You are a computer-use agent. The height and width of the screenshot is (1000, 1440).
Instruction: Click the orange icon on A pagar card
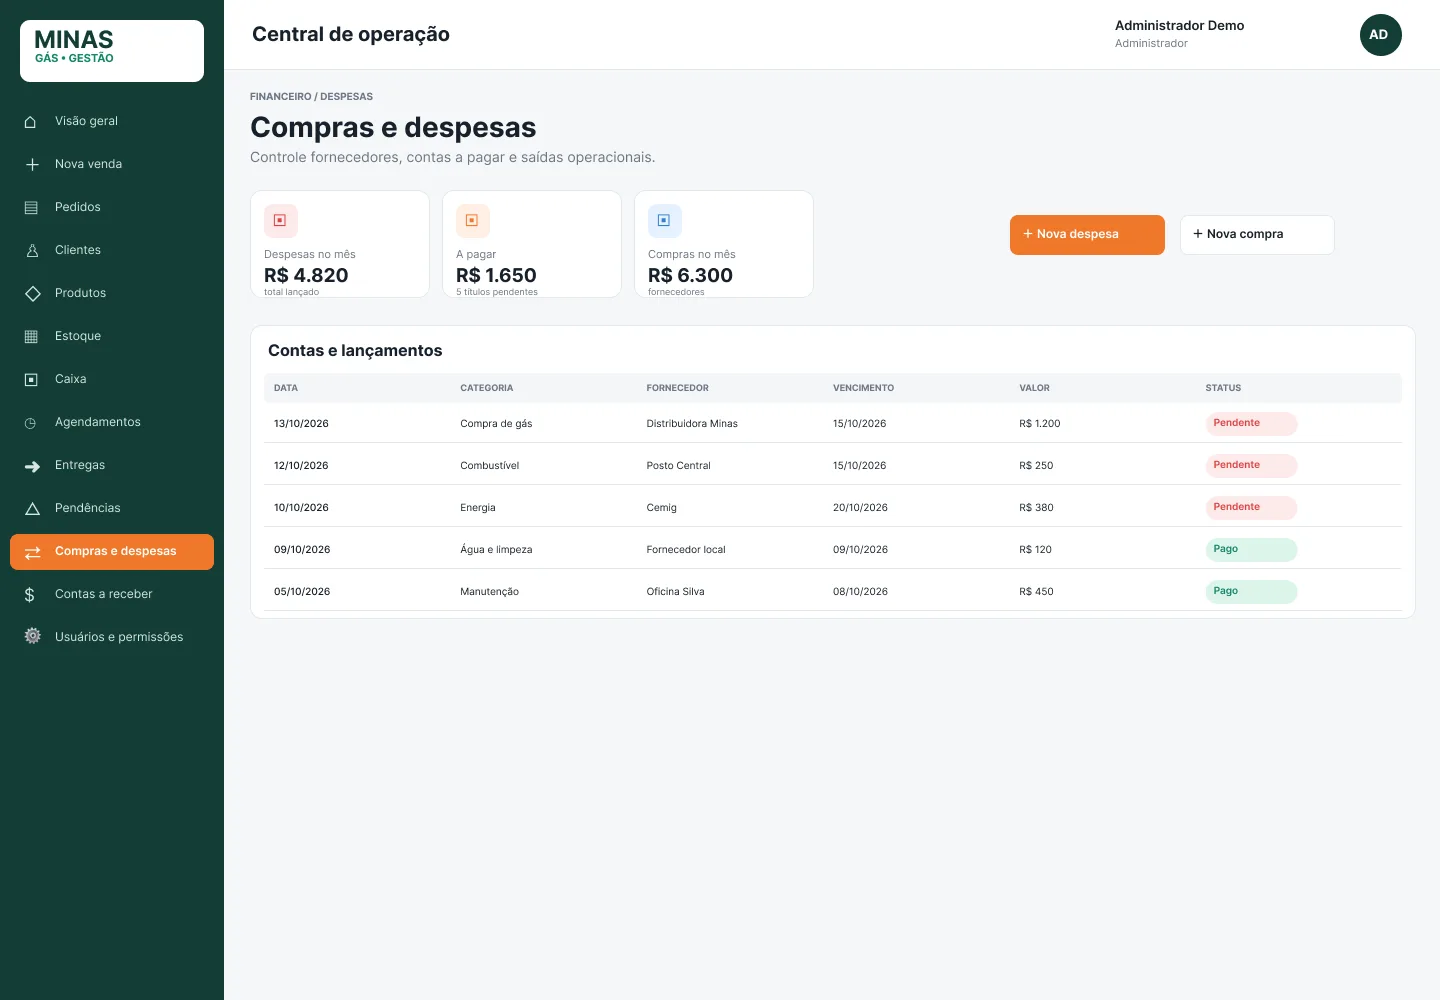pyautogui.click(x=473, y=221)
